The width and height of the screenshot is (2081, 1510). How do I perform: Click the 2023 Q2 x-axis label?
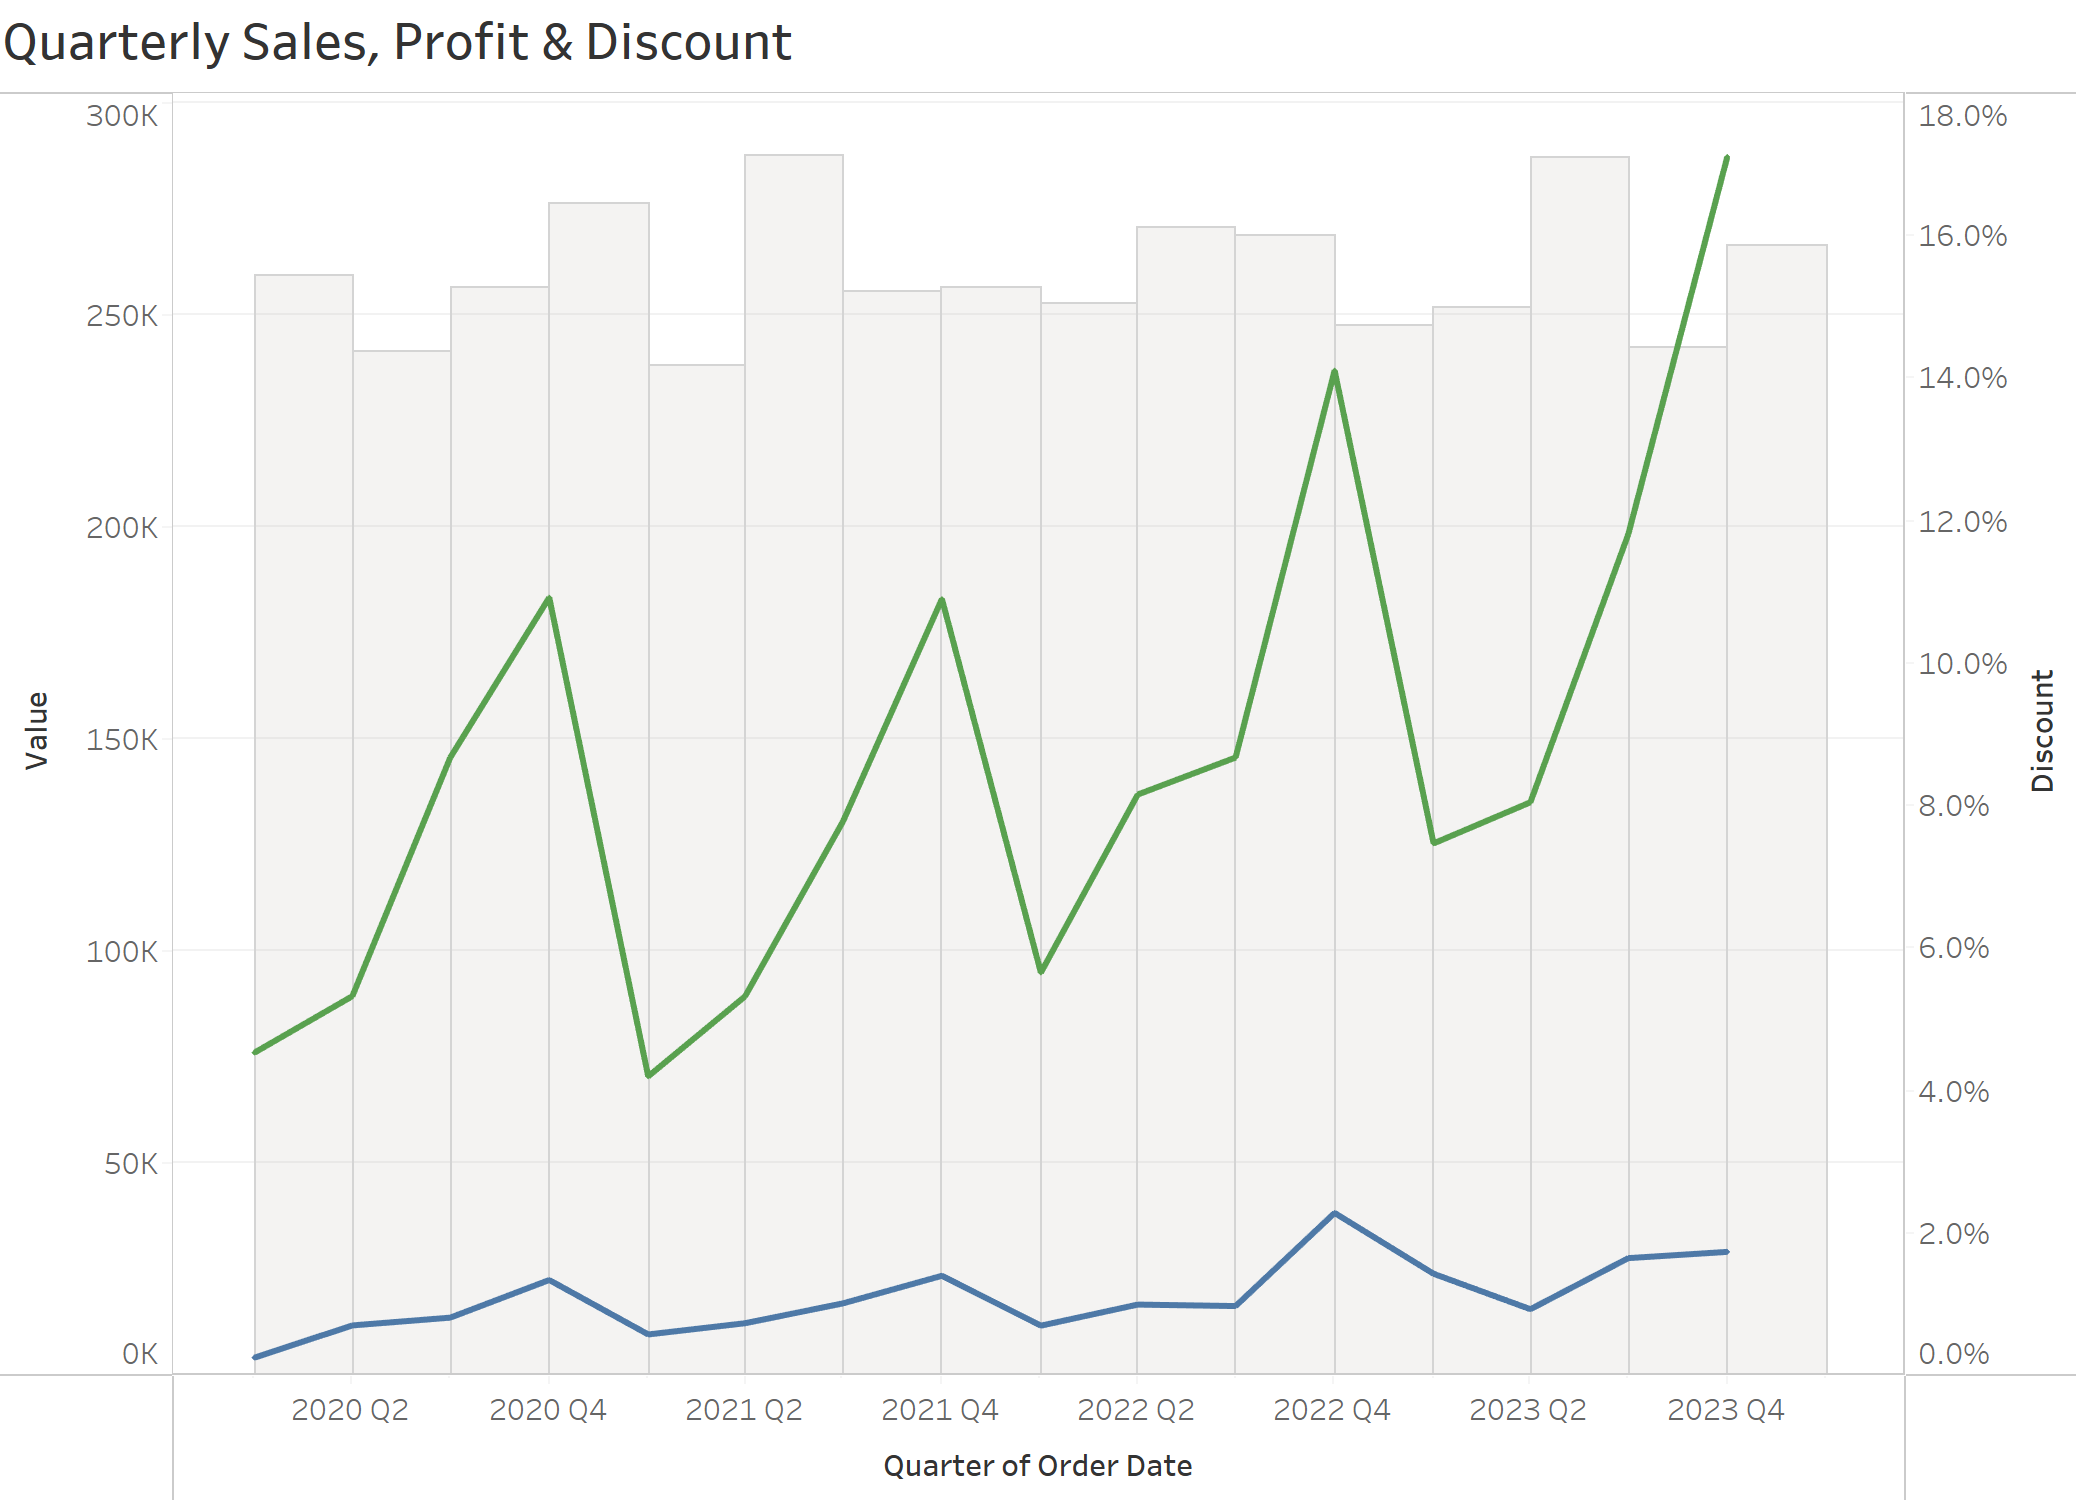pos(1527,1409)
